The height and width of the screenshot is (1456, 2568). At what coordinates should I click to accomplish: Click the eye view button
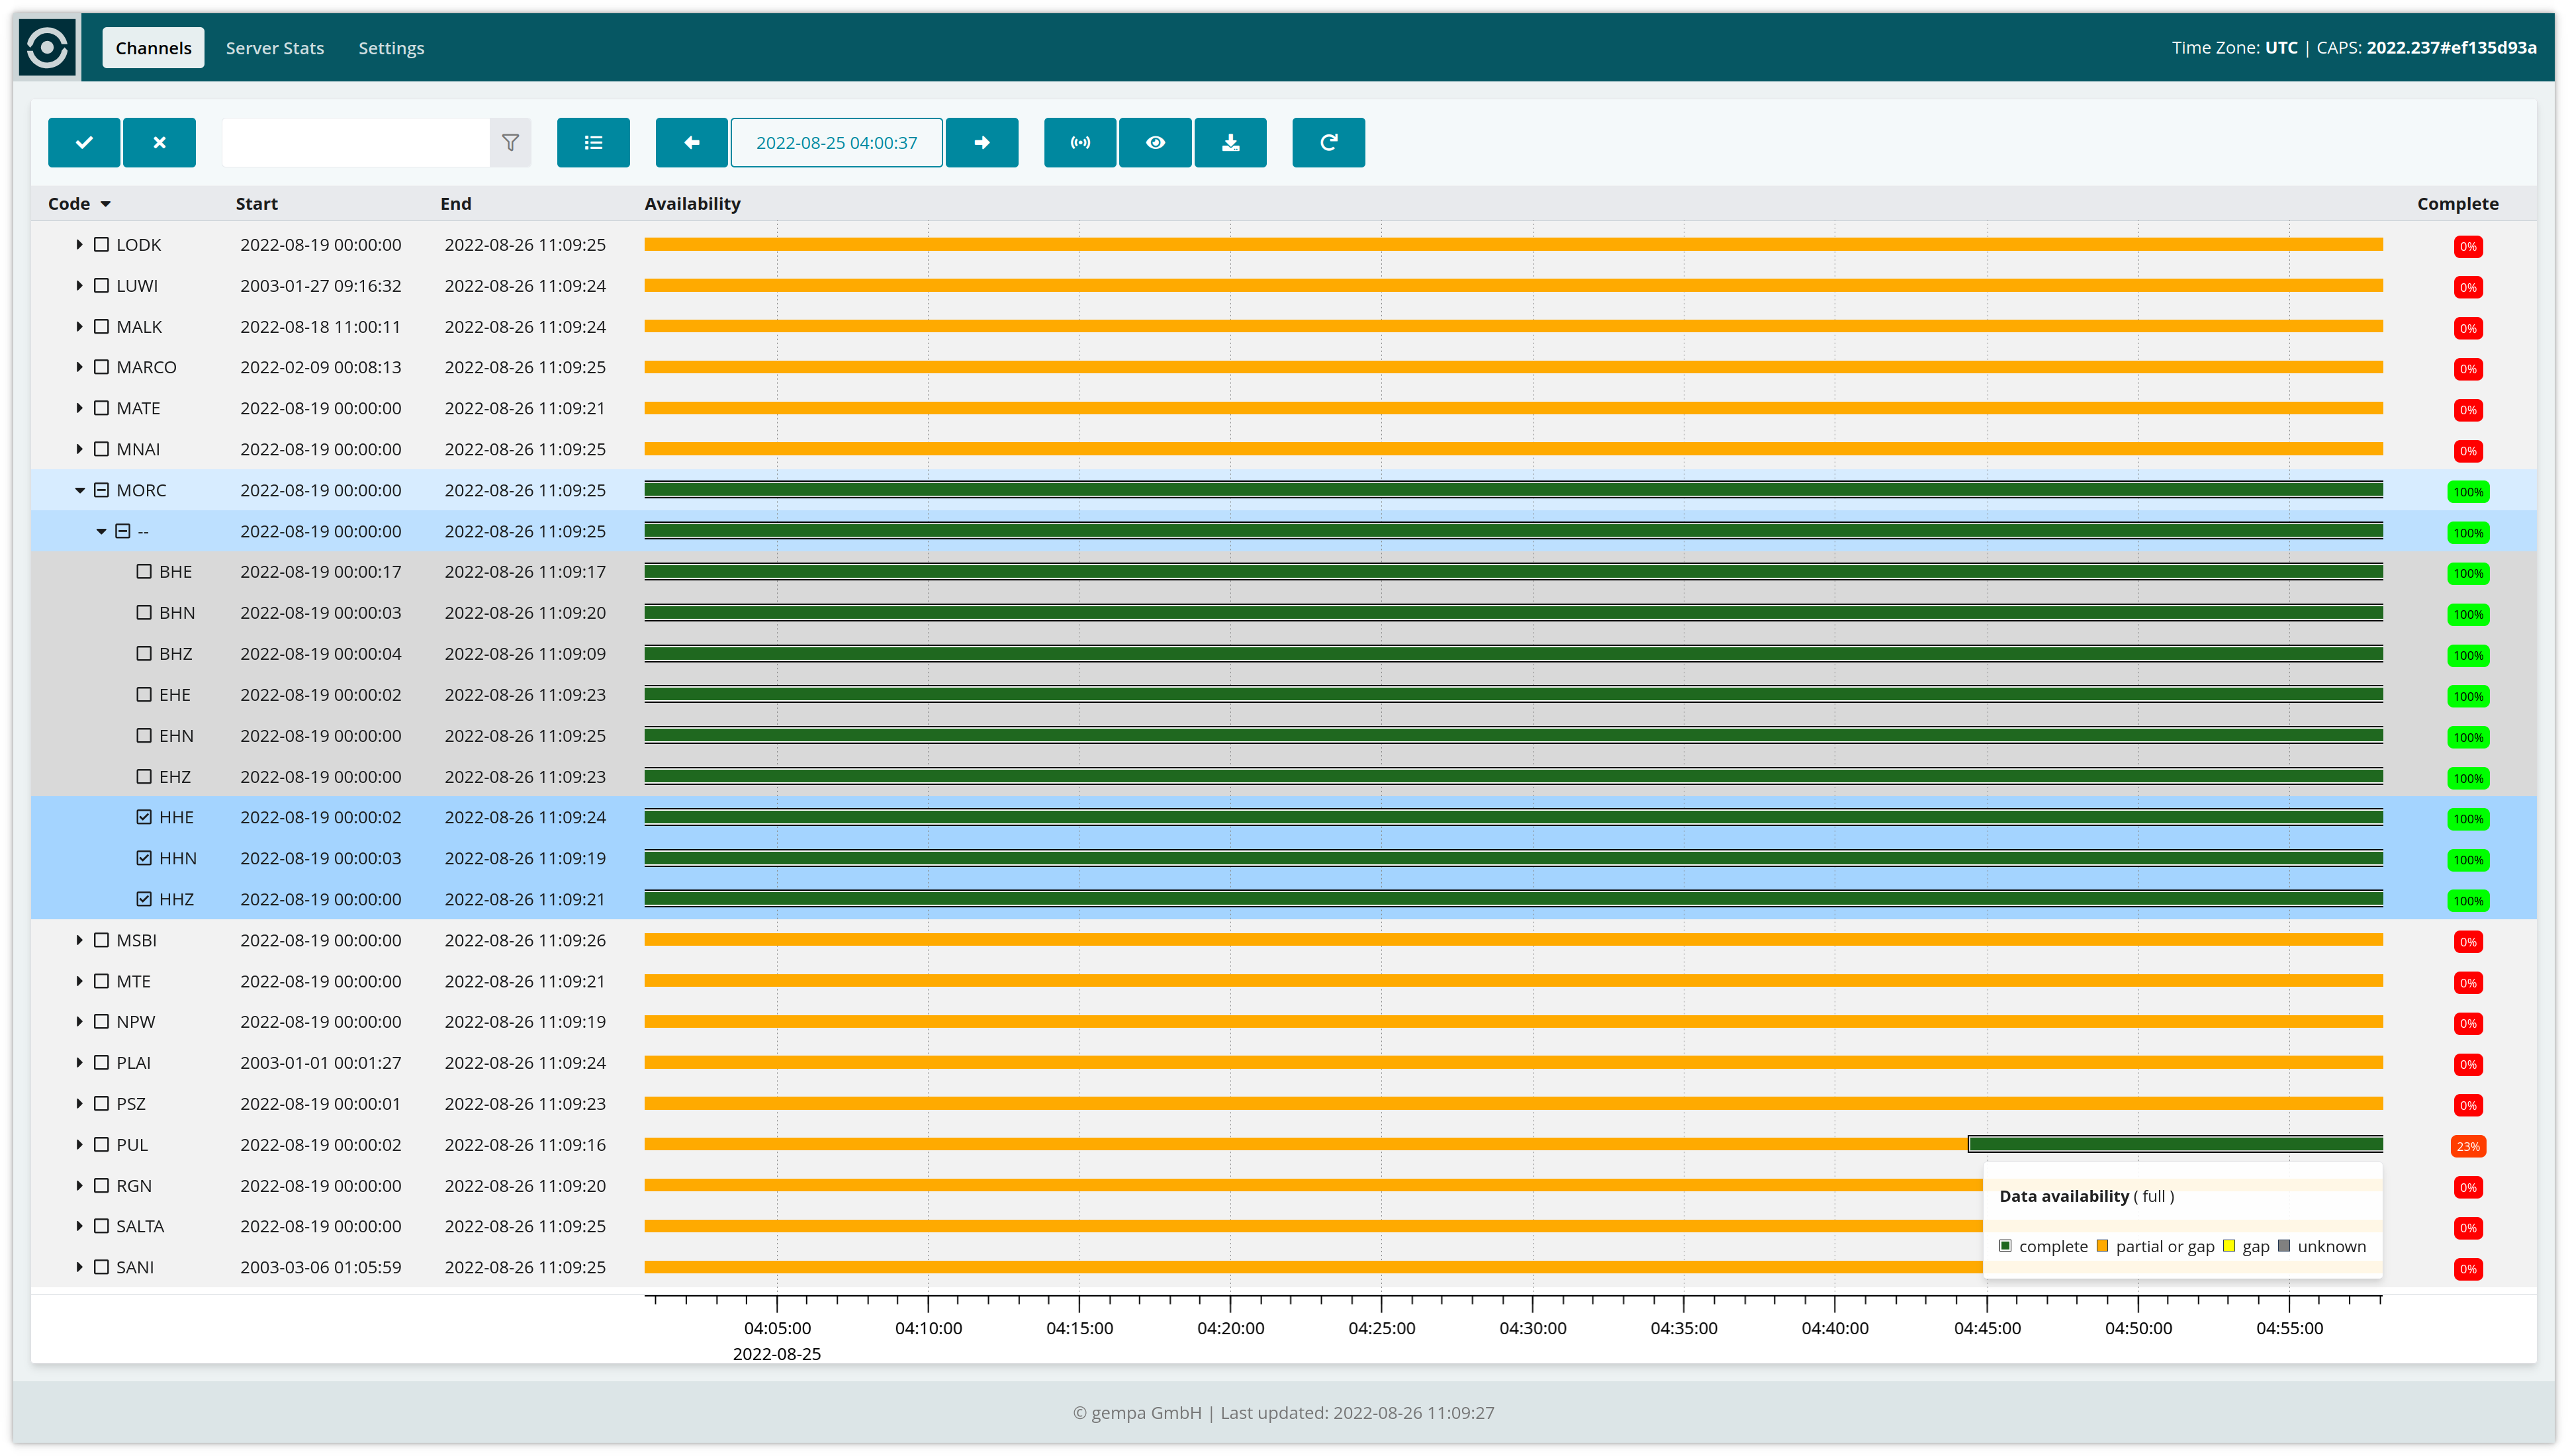1155,142
